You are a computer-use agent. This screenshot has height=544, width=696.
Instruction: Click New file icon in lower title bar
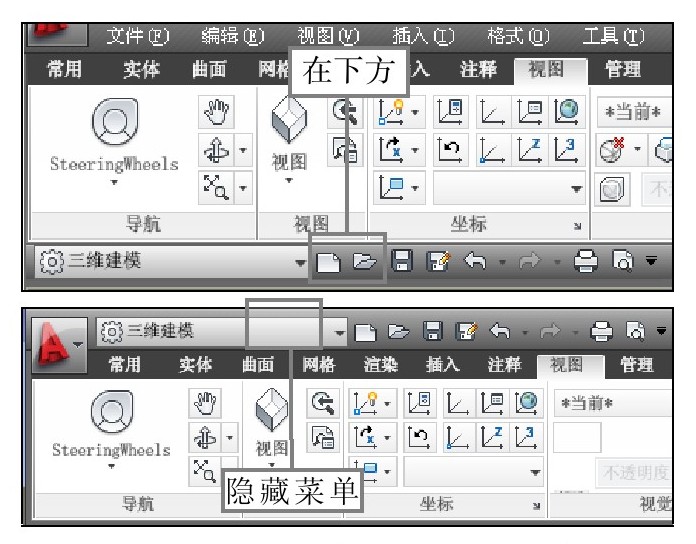pos(365,332)
